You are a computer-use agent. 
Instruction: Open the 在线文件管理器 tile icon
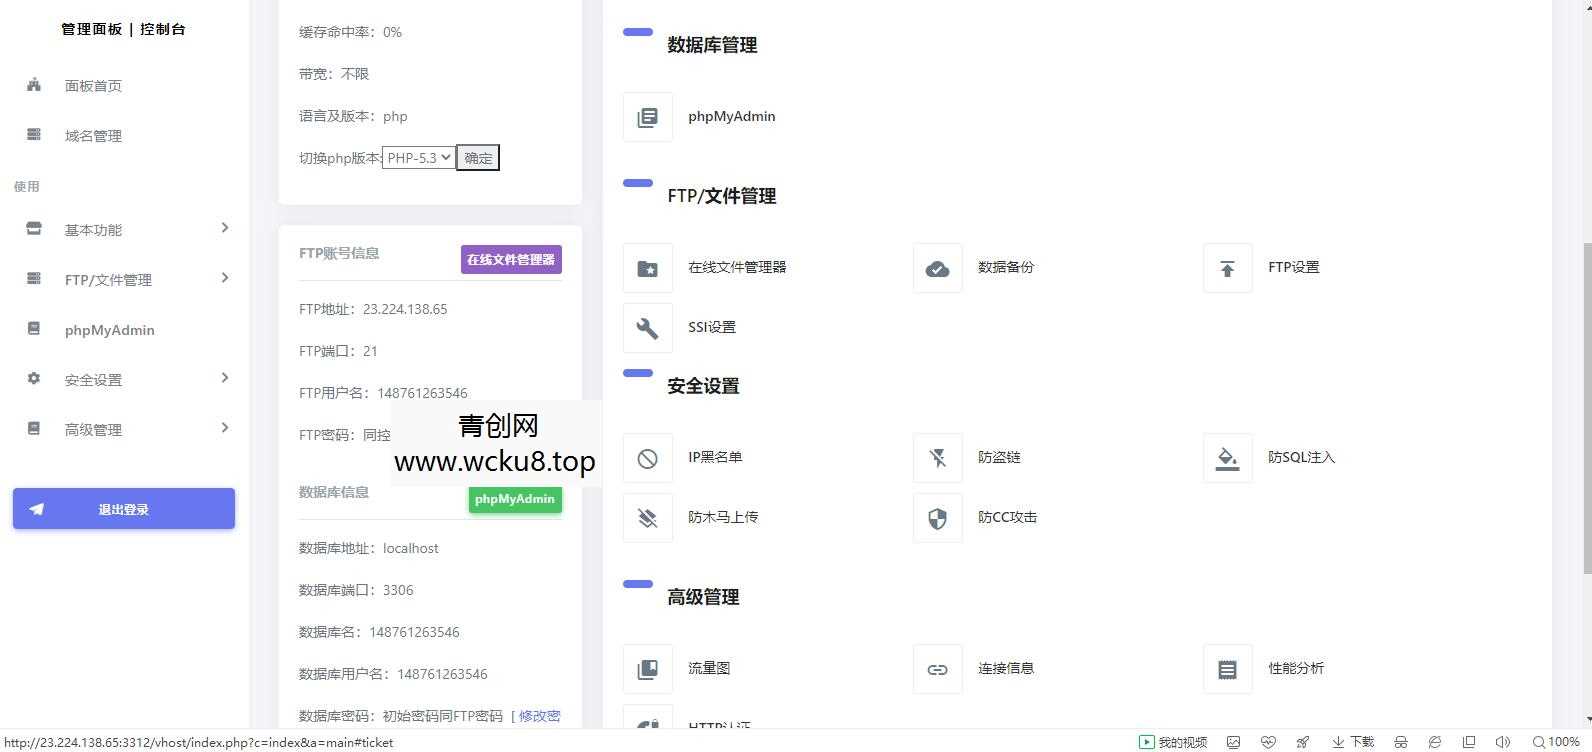point(648,268)
